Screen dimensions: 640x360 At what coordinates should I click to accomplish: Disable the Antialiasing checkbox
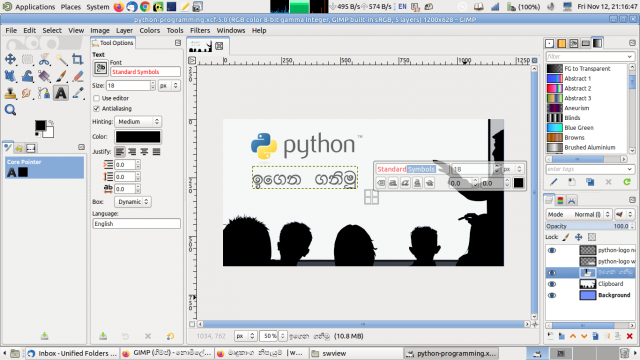click(x=97, y=109)
